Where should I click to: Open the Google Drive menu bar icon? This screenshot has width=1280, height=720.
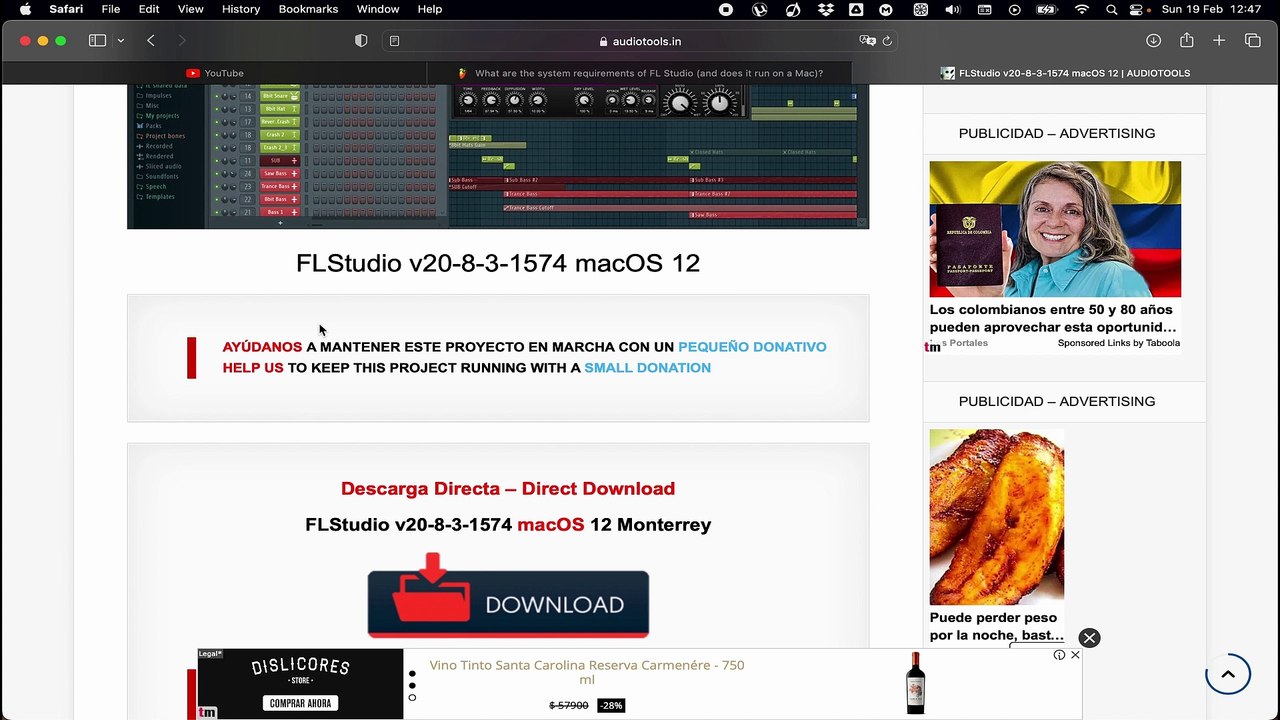(856, 9)
